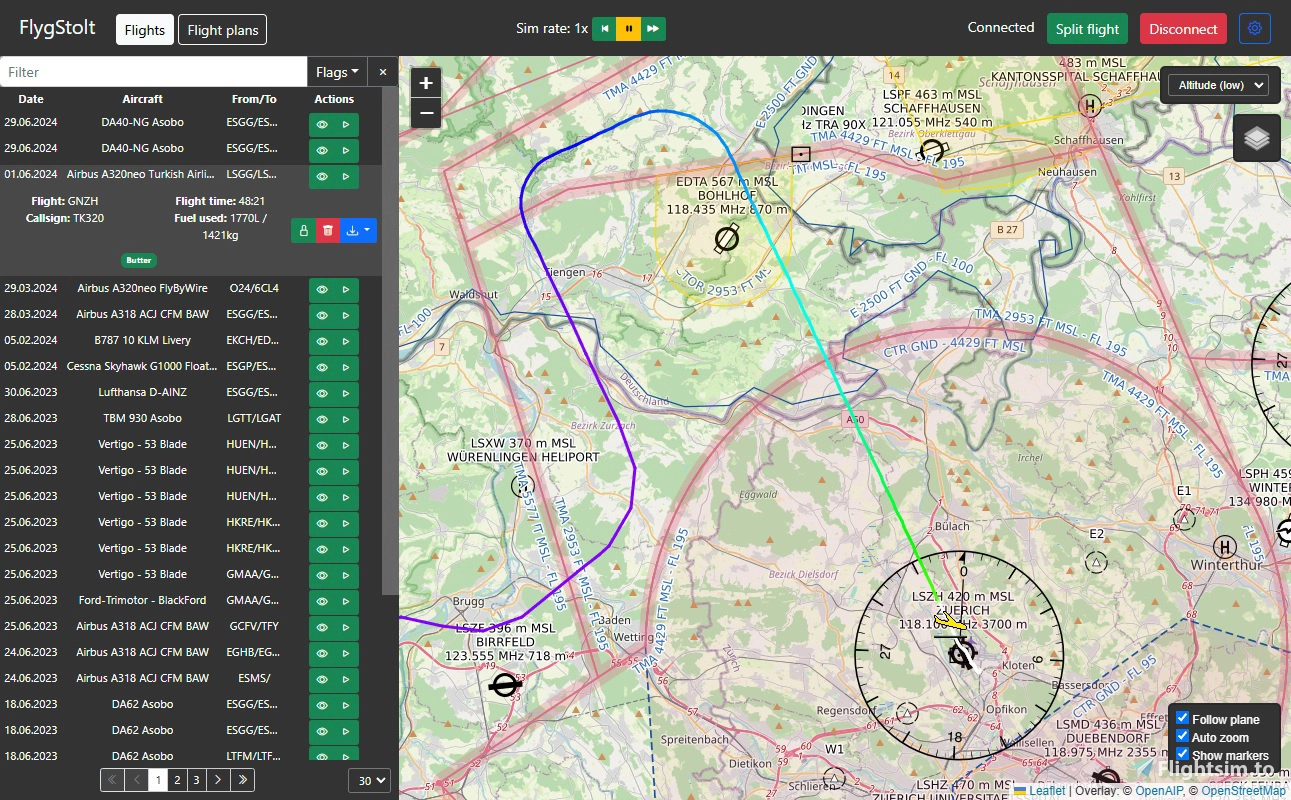Replay Airbus A320neo Turkish Airlines flight
Viewport: 1291px width, 800px height.
click(346, 177)
